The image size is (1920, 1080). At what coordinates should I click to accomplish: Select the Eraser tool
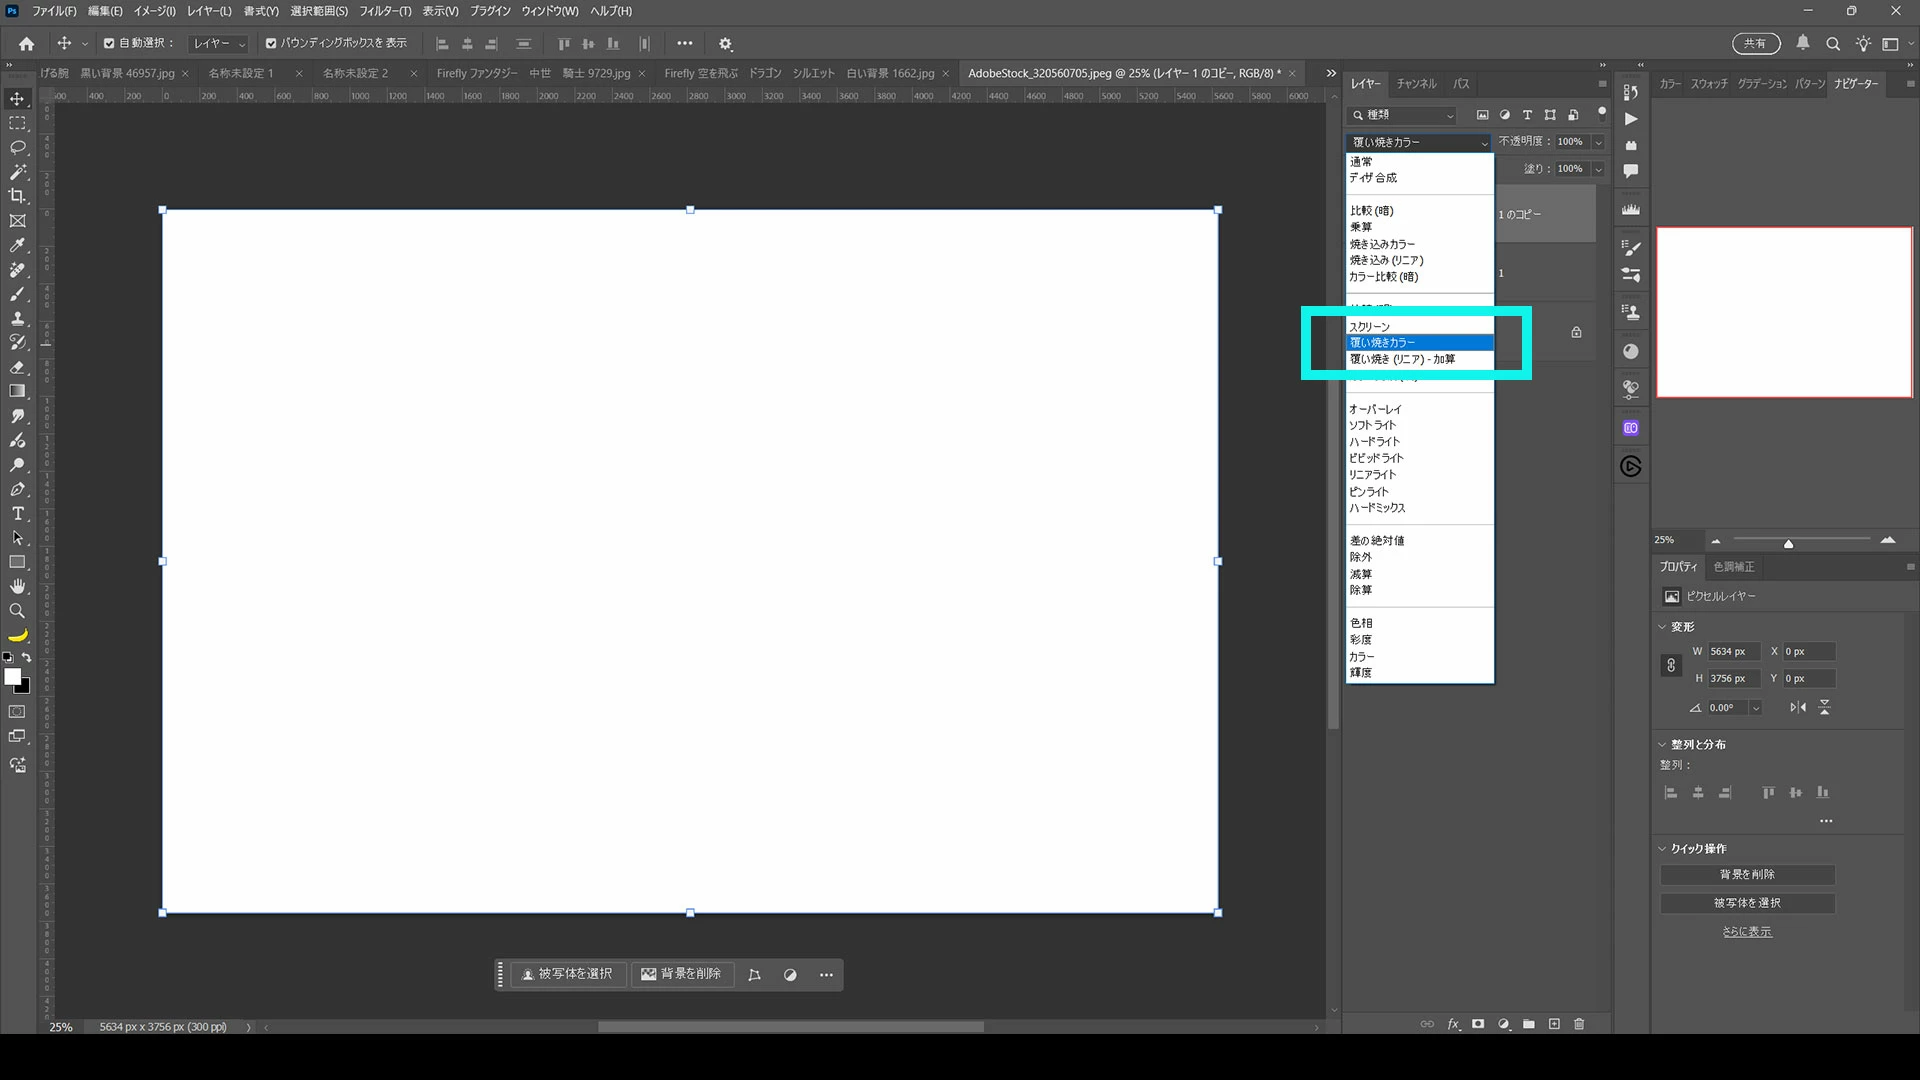pos(17,367)
